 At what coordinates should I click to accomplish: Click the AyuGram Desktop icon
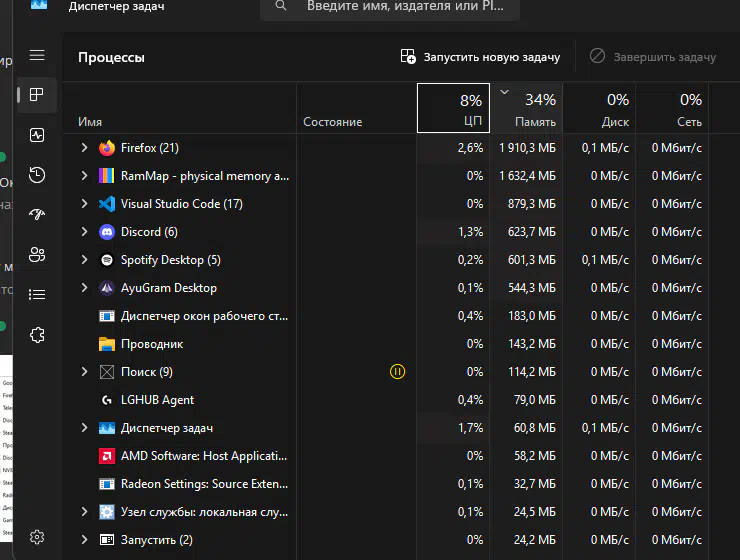coord(107,288)
